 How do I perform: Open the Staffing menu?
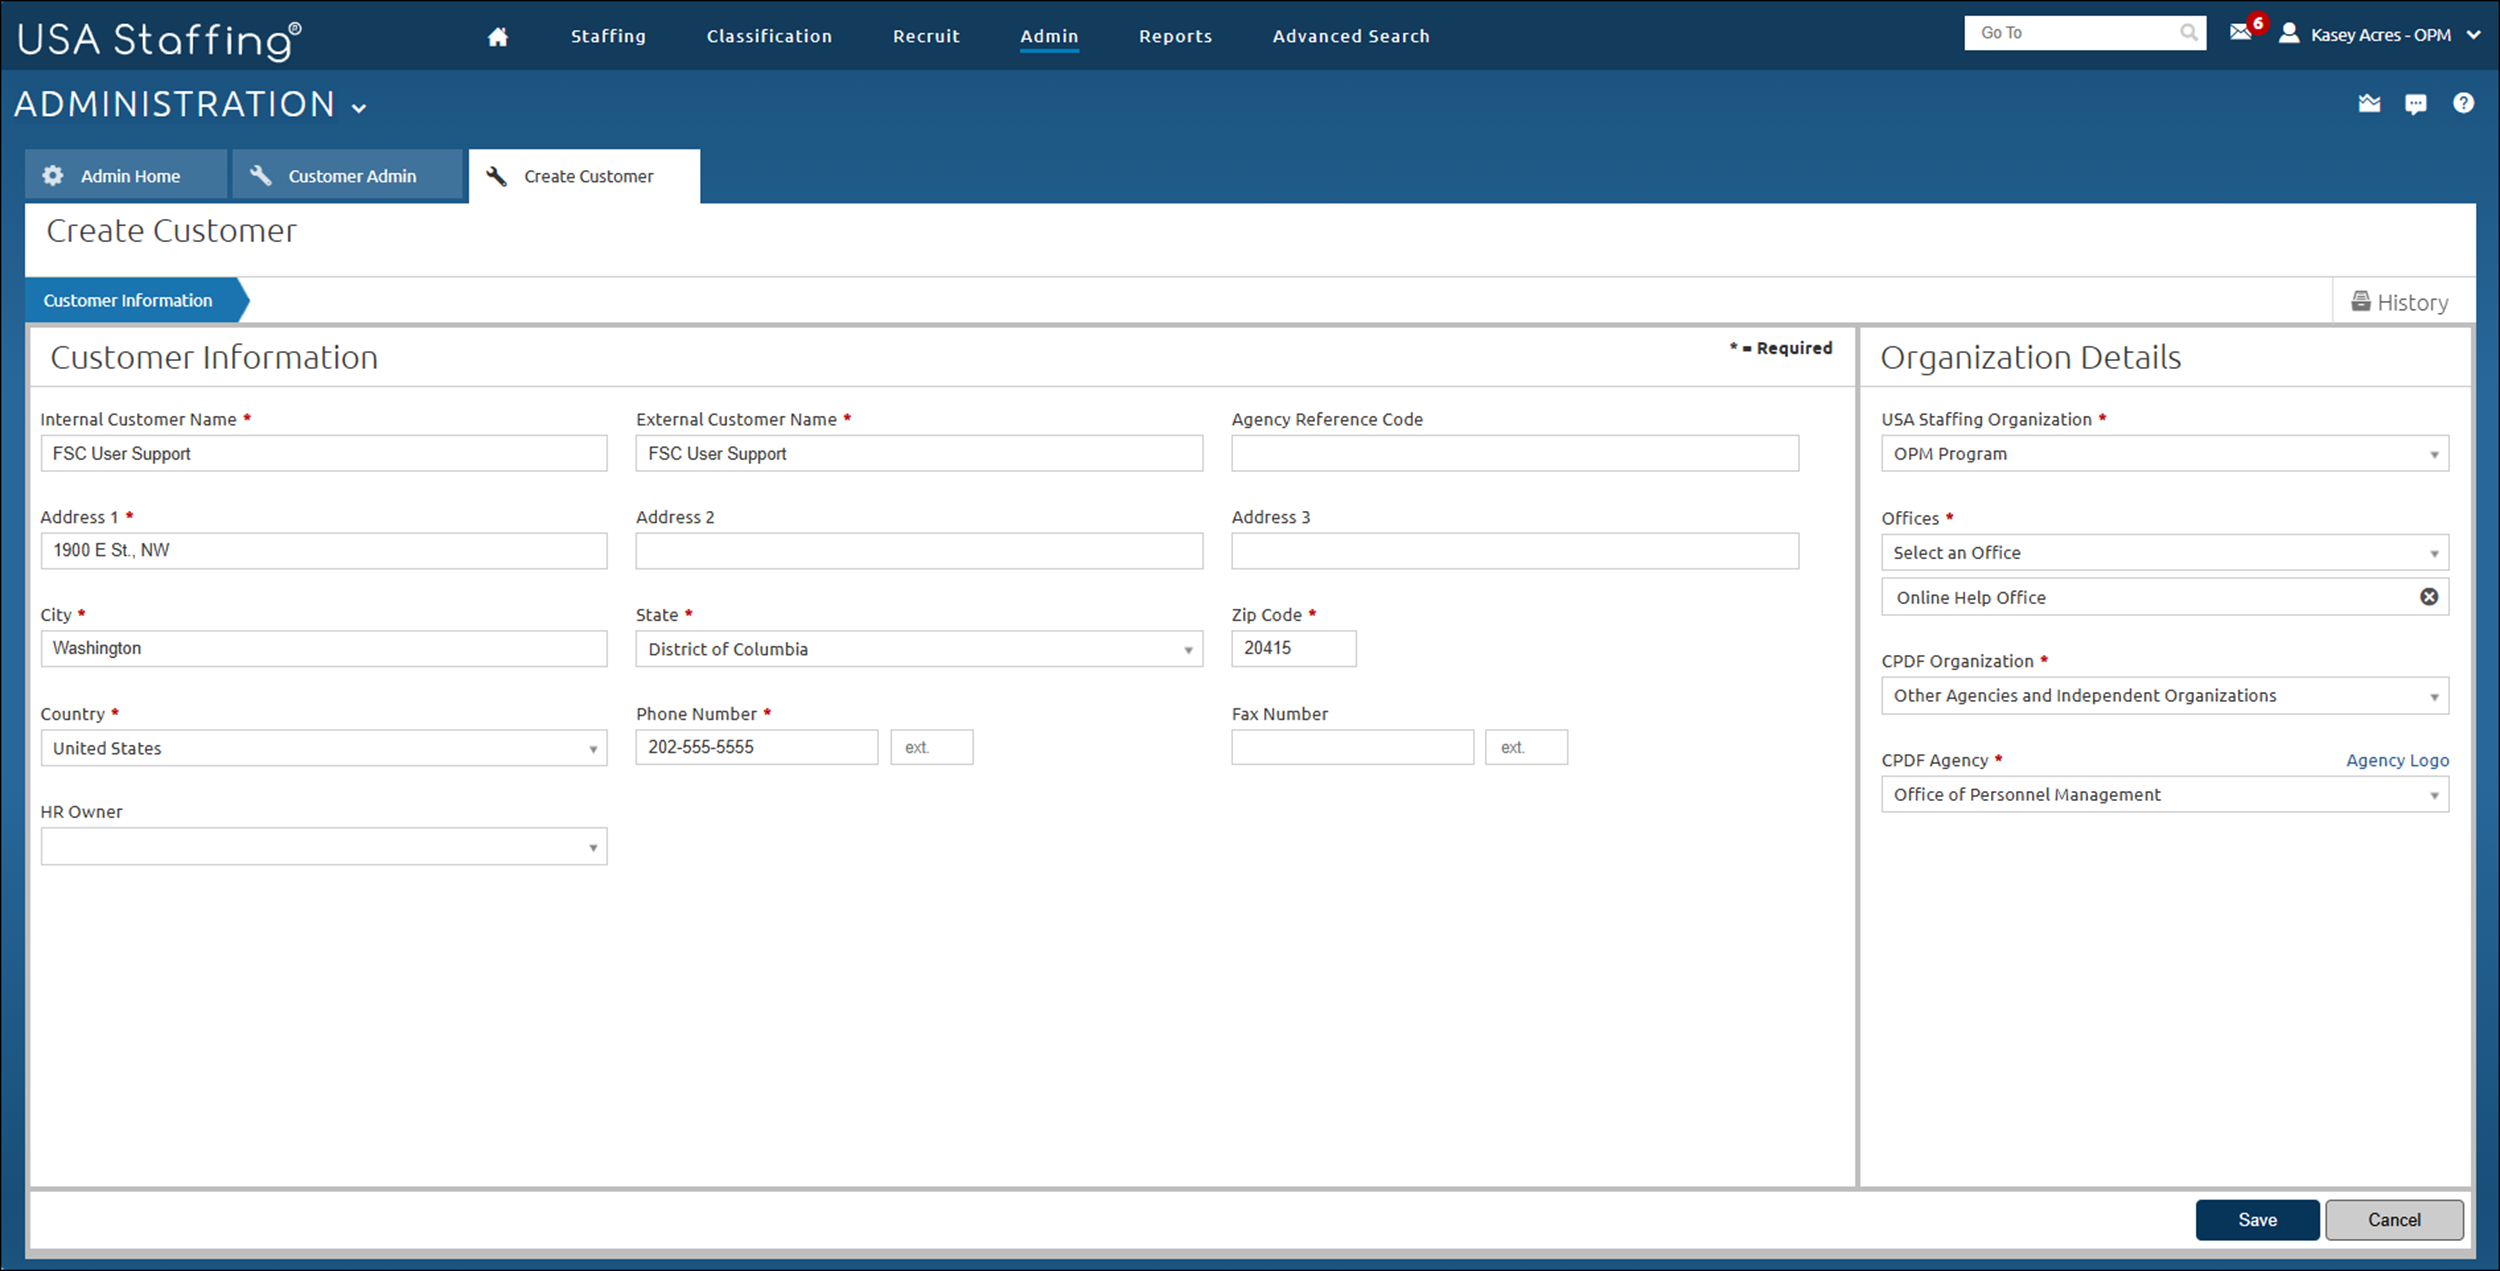(608, 36)
